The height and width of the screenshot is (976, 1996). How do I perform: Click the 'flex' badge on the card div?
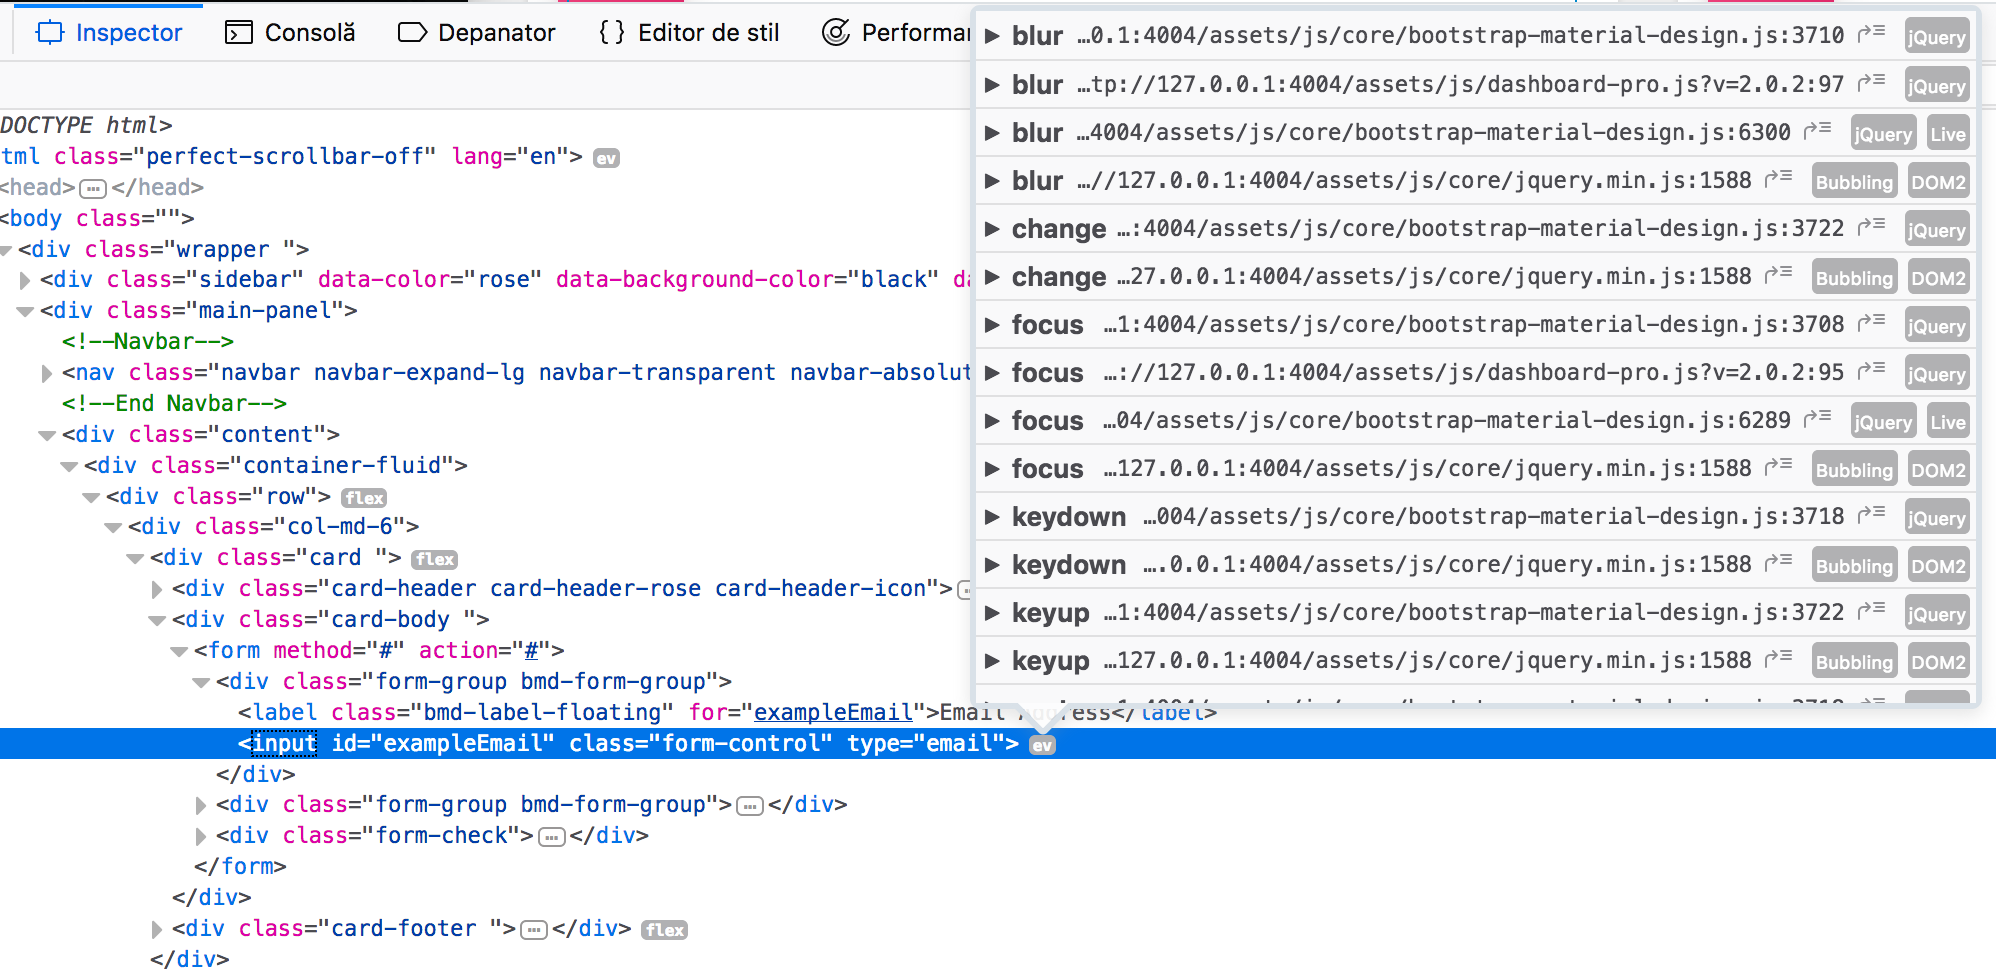coord(434,559)
